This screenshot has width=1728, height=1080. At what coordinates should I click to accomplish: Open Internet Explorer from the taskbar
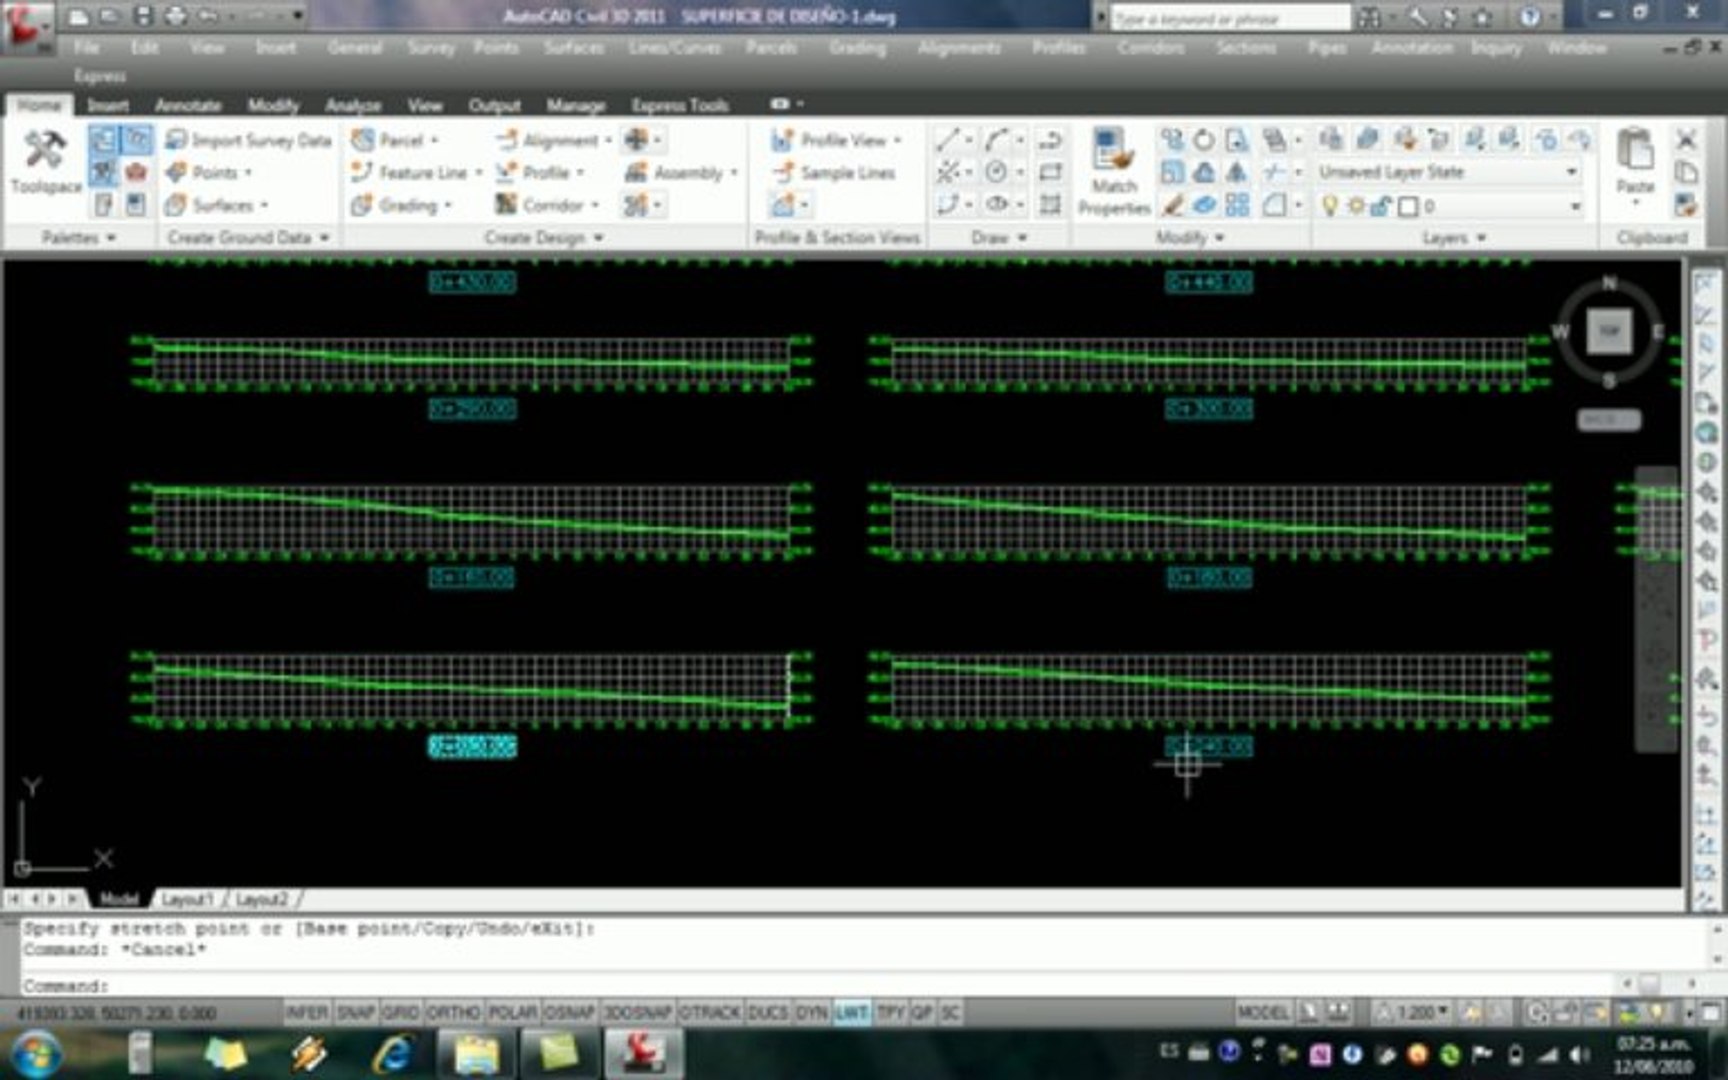click(393, 1053)
